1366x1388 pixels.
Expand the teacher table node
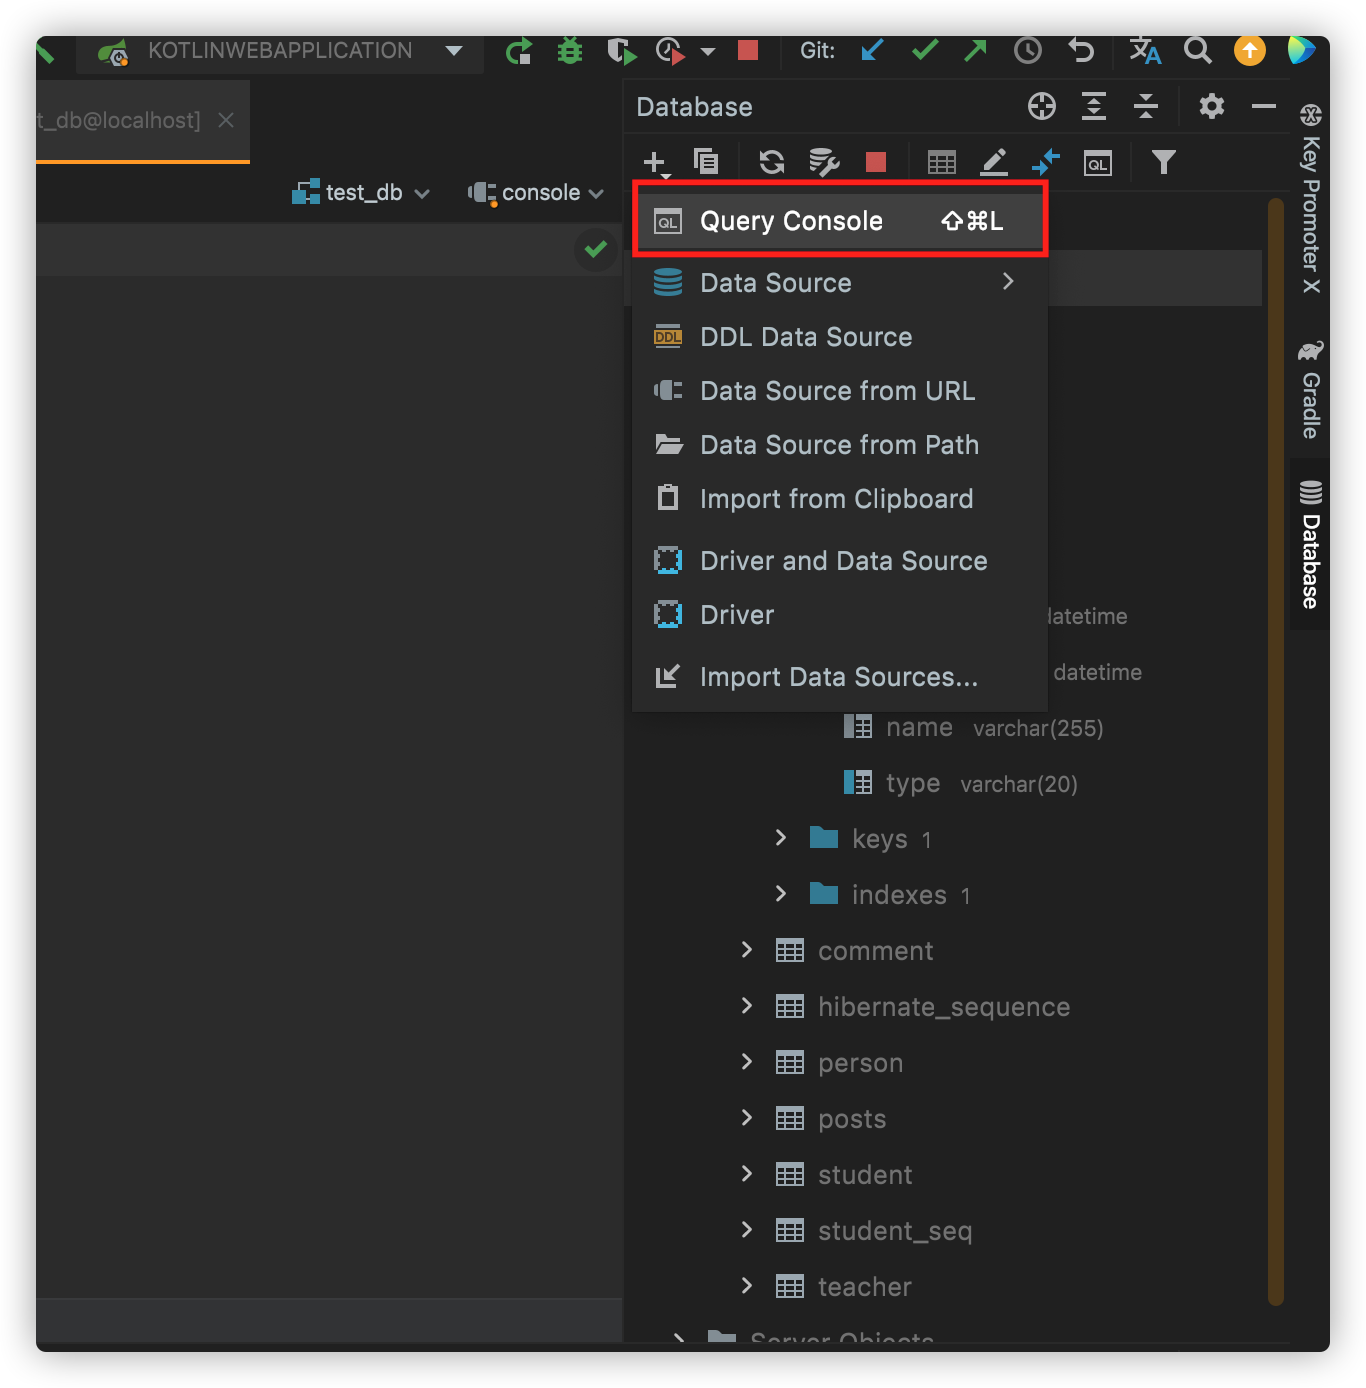(747, 1286)
